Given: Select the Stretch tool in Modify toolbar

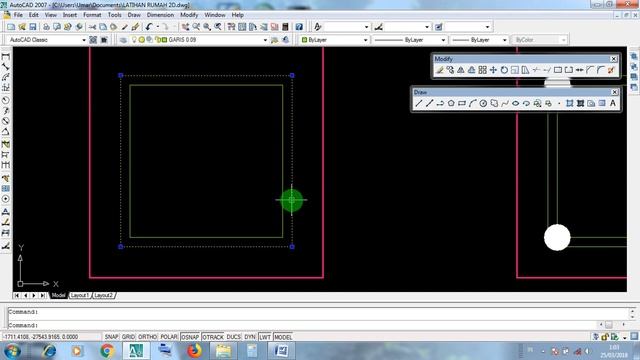Looking at the screenshot, I should coord(525,70).
